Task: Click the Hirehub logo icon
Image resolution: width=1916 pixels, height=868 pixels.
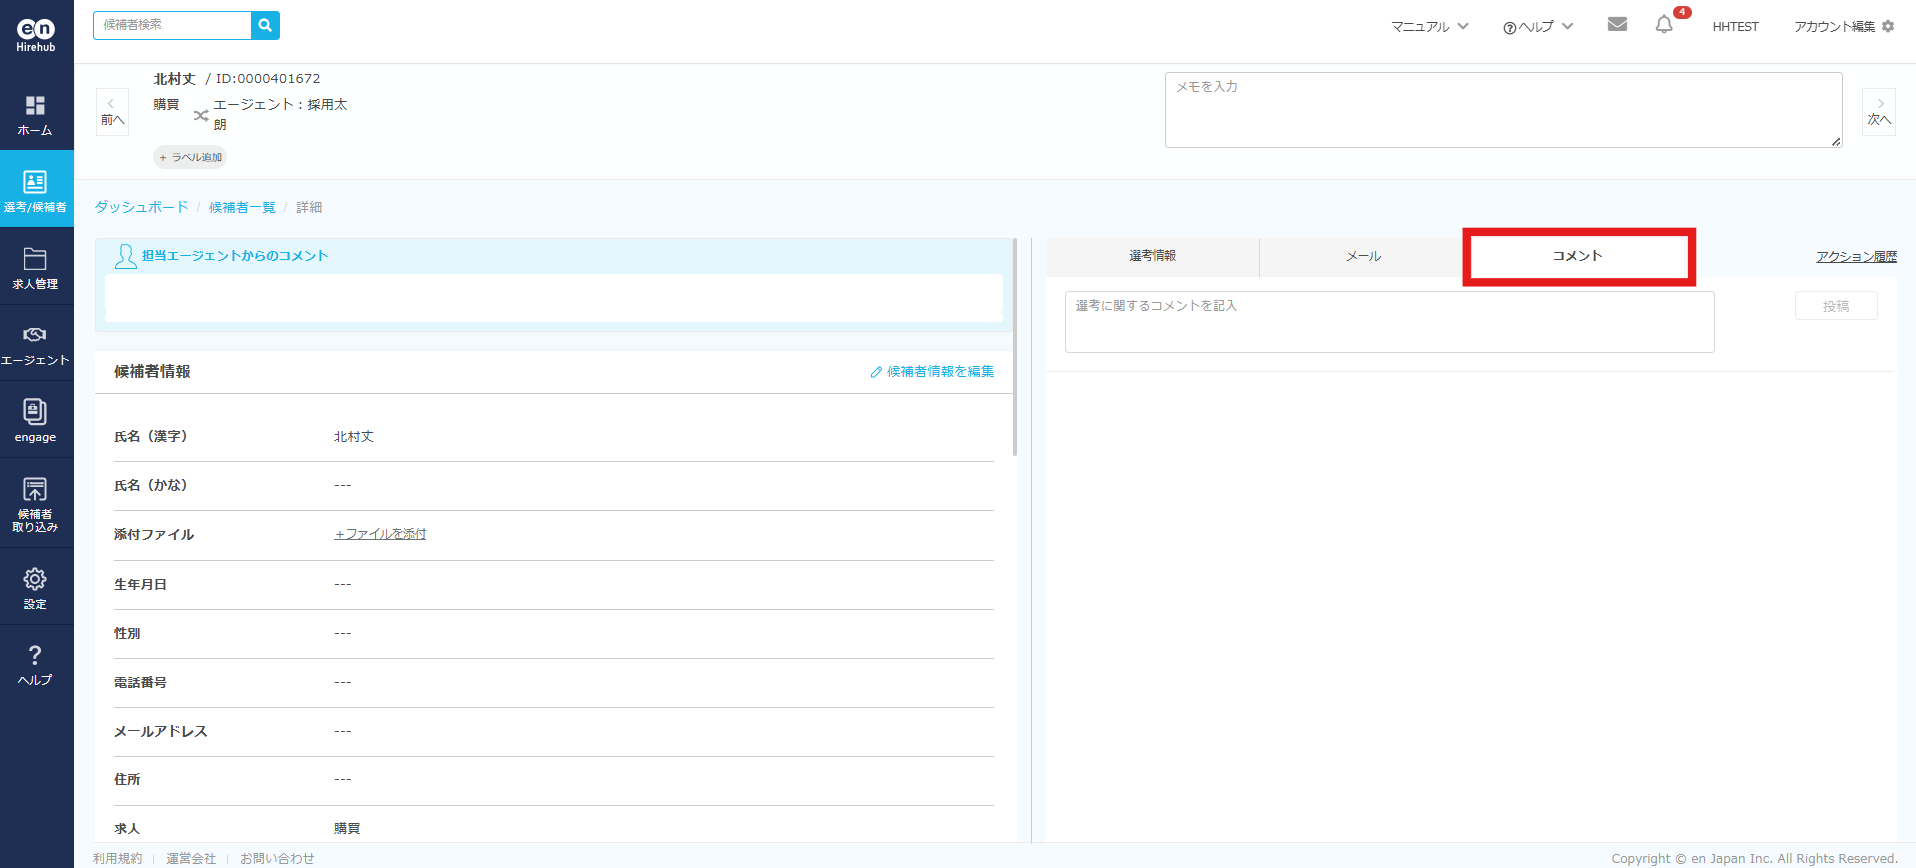Action: point(36,34)
